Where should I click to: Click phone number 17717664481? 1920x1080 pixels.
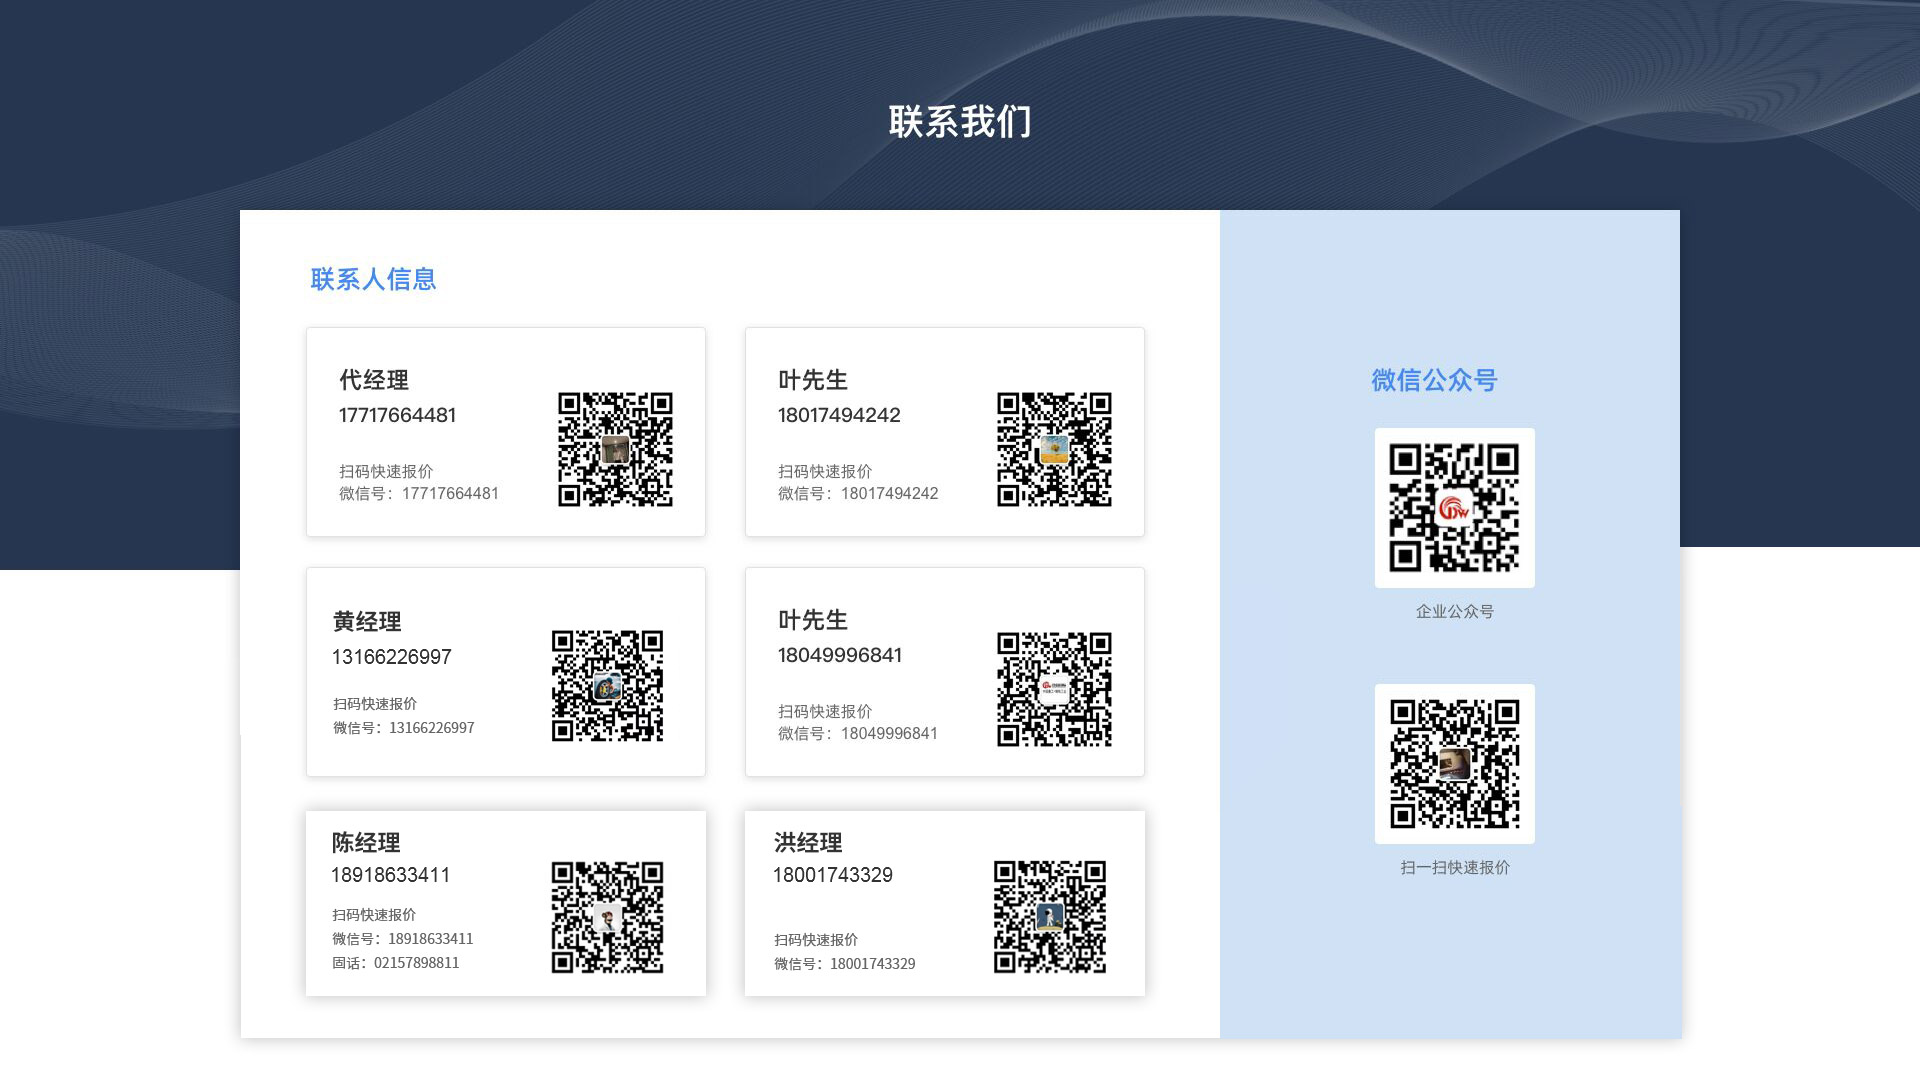[397, 415]
